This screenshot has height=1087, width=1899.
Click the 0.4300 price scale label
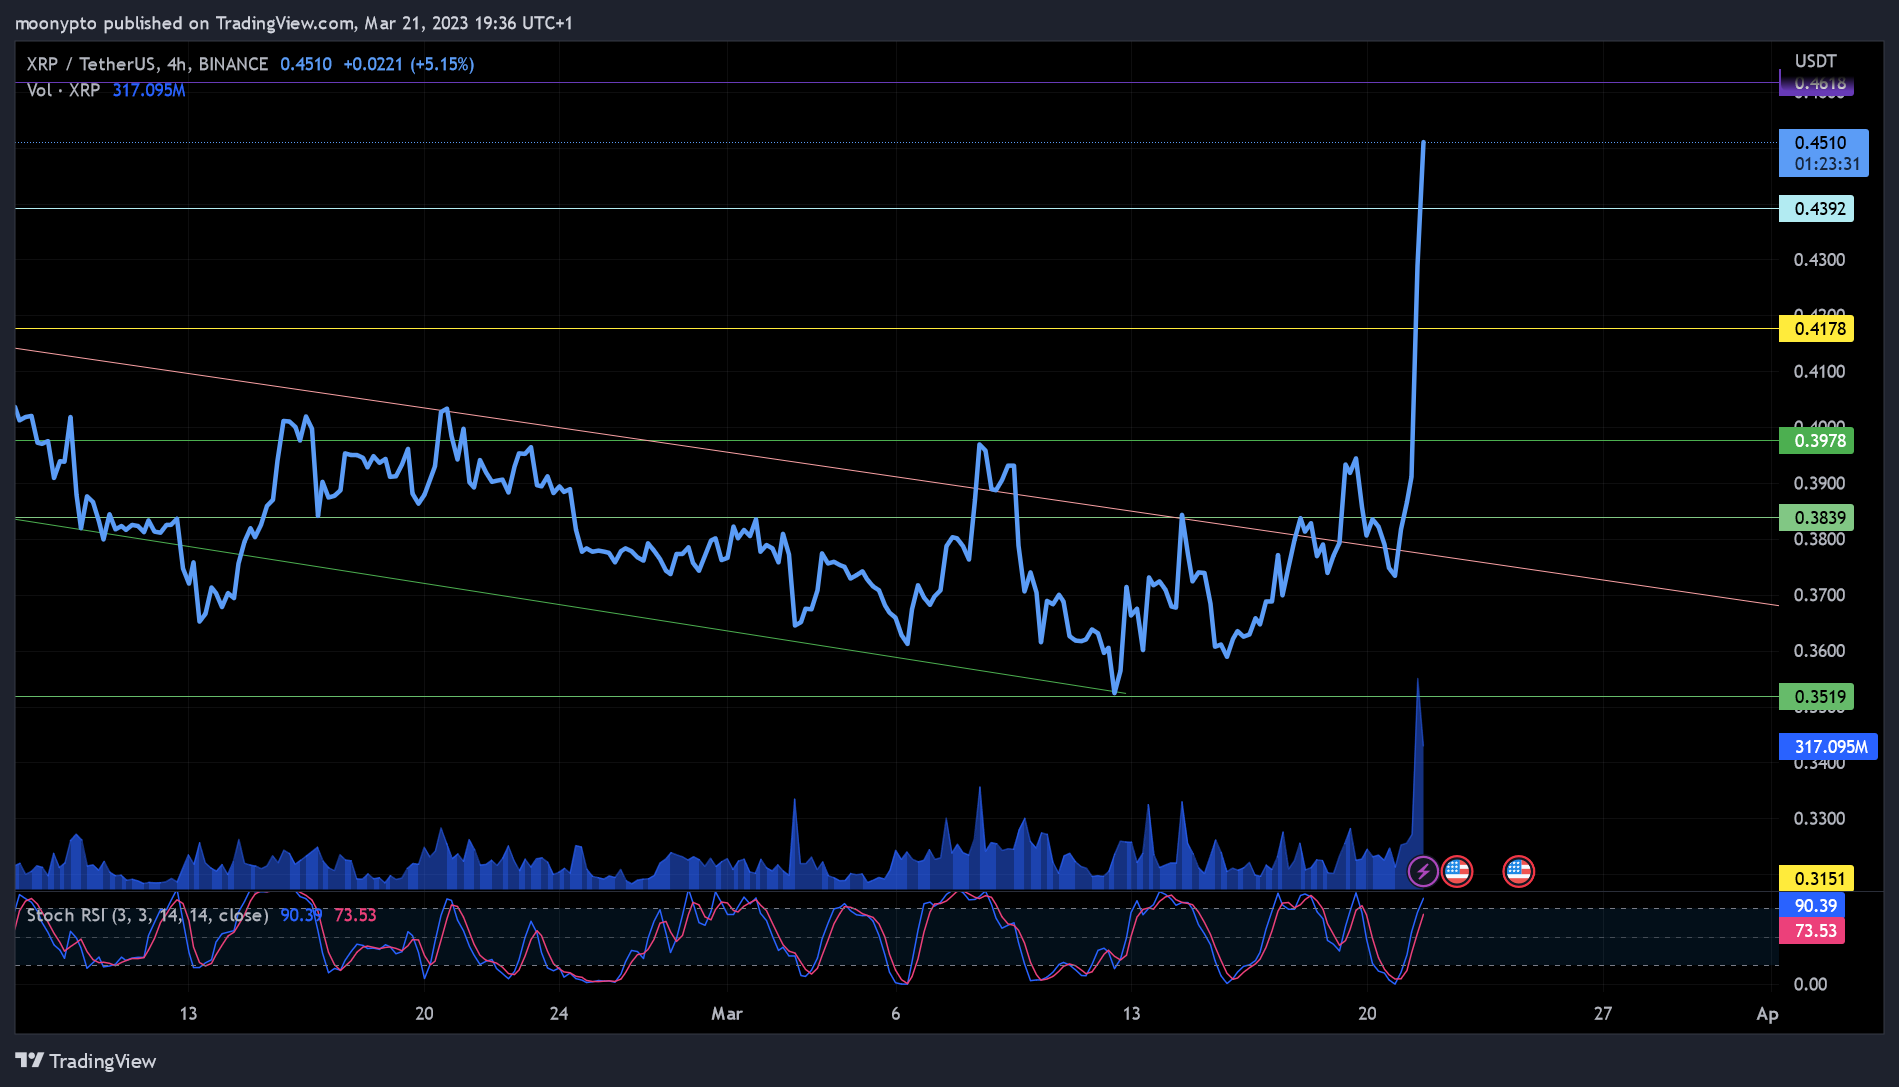pos(1819,260)
